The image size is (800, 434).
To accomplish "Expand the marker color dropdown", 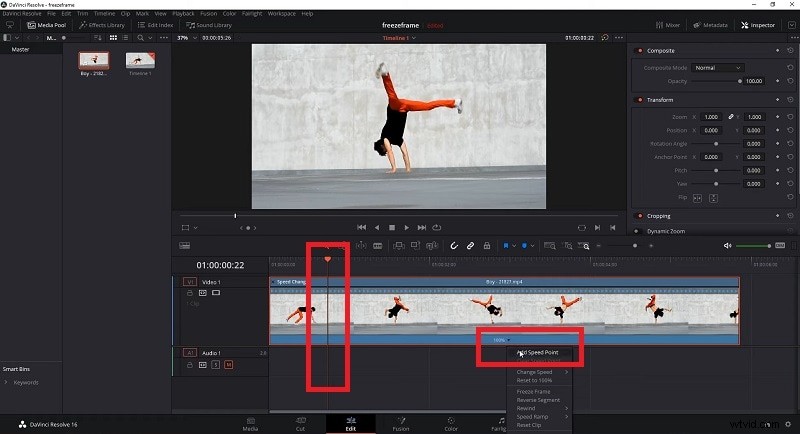I will coord(532,246).
